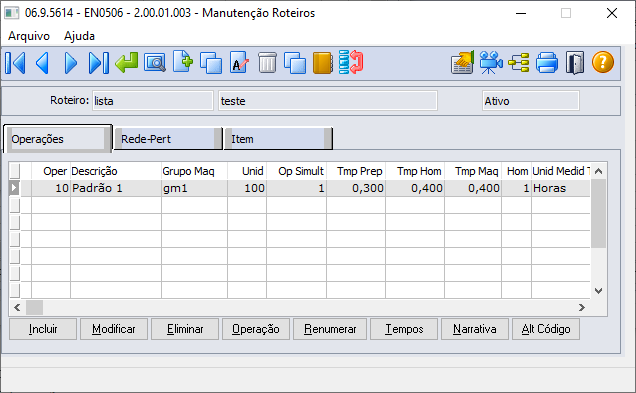Go to the first record
The height and width of the screenshot is (393, 636).
tap(15, 63)
